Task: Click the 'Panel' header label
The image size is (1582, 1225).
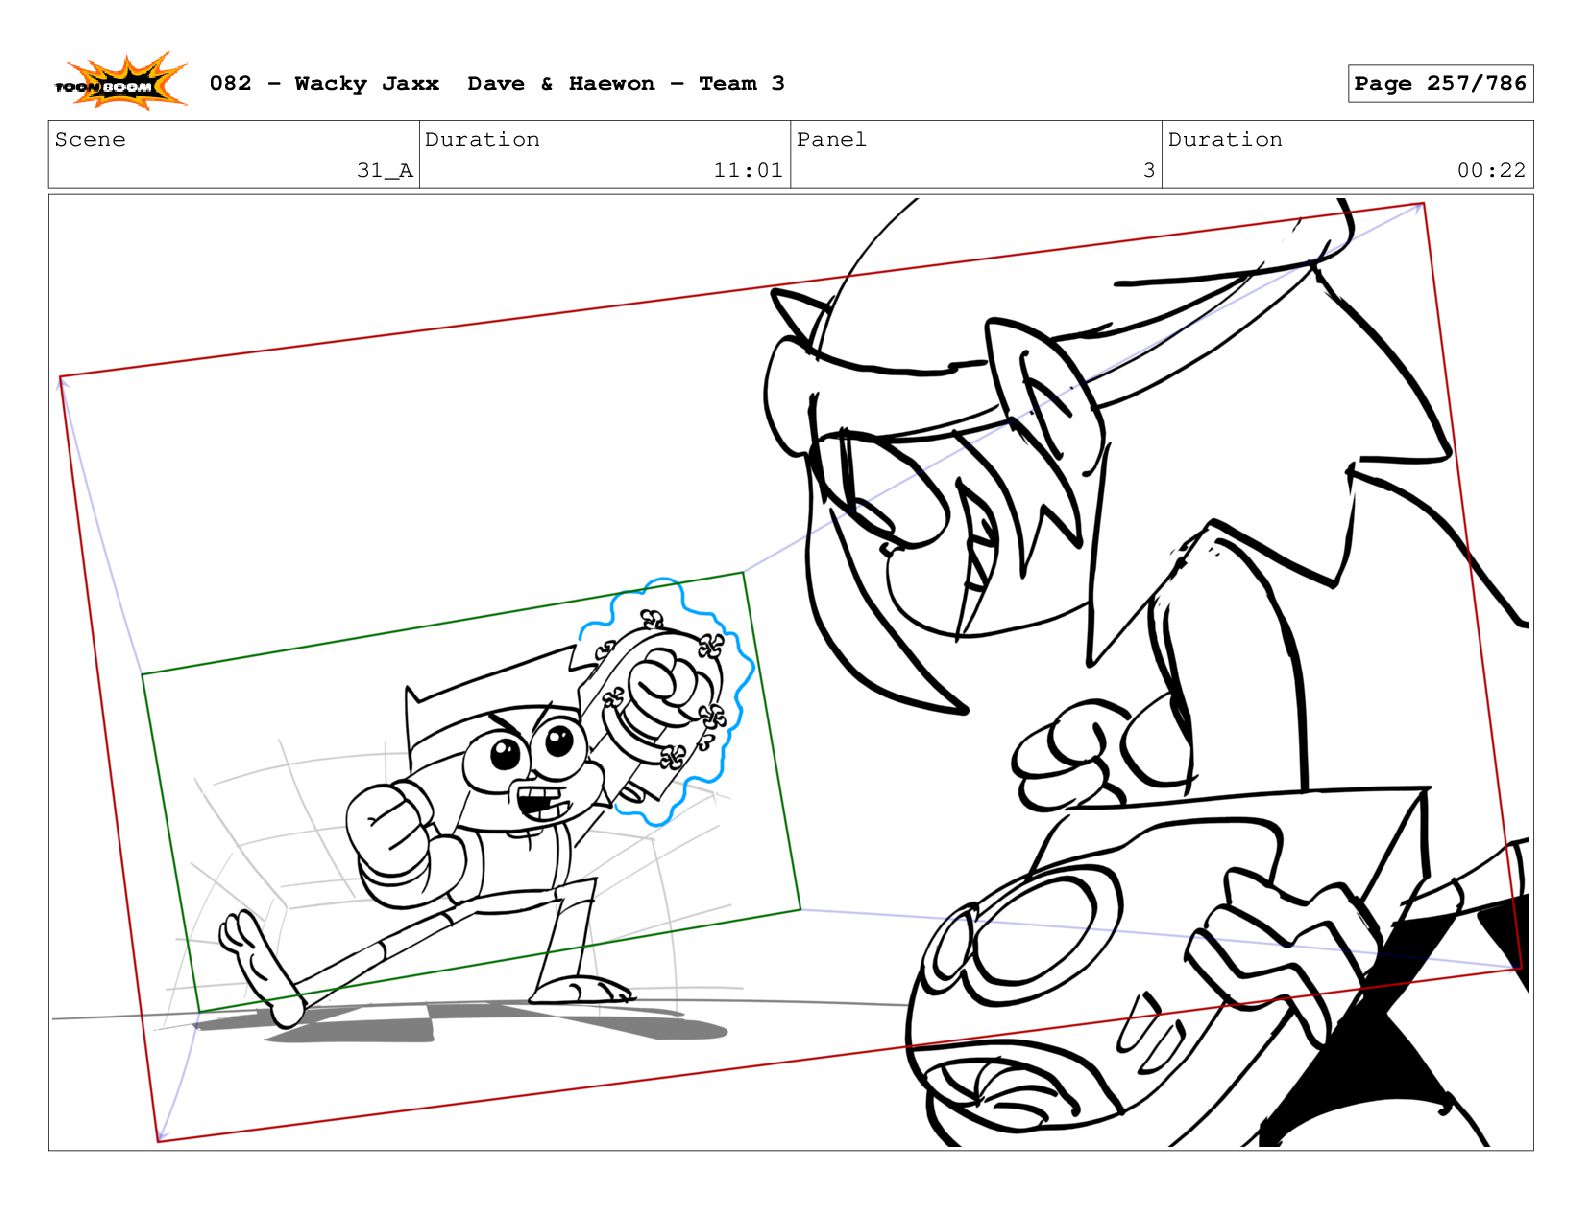Action: pyautogui.click(x=832, y=140)
